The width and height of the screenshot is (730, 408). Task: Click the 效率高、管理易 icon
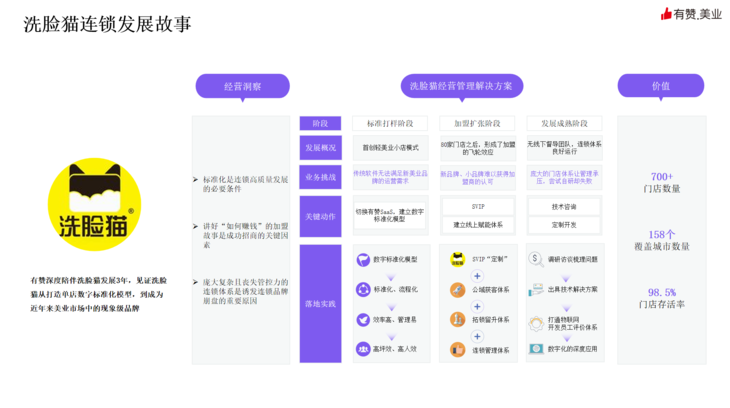(363, 320)
